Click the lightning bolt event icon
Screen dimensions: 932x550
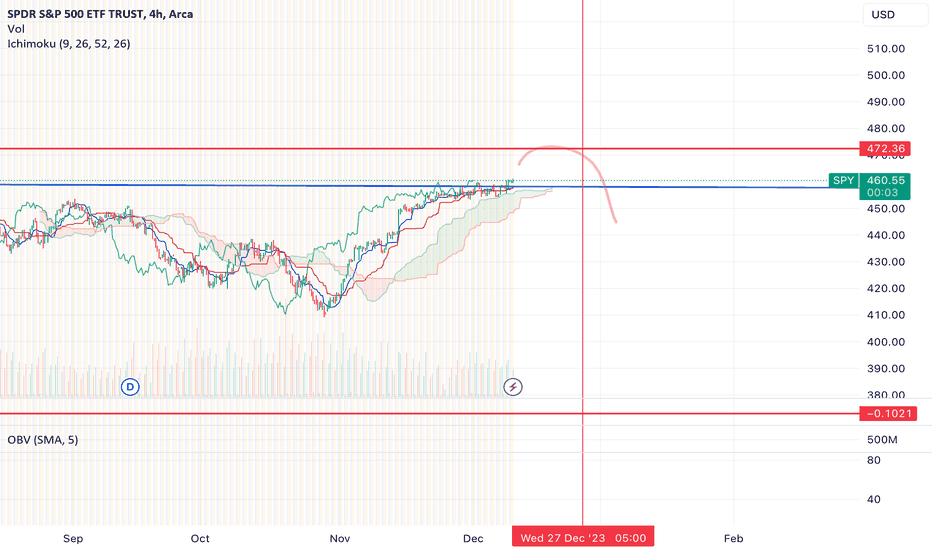[x=513, y=387]
